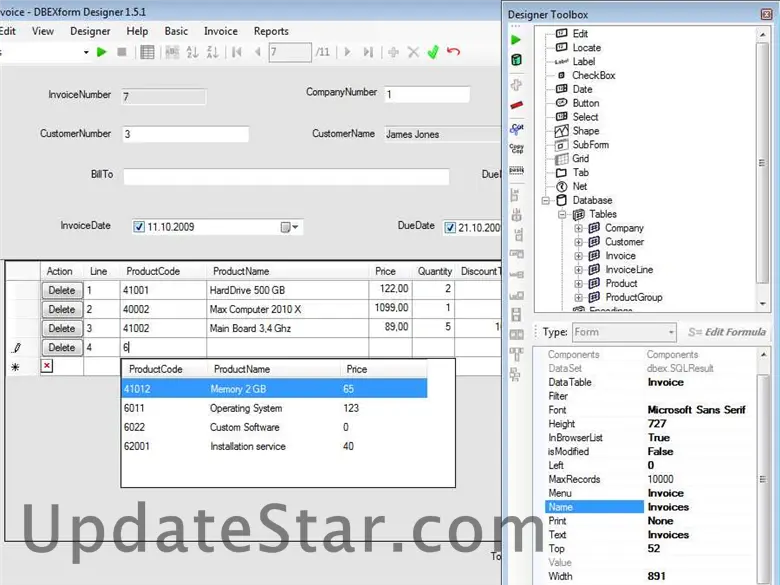Screen dimensions: 780x585
Task: Click Delete button on line 4
Action: (x=62, y=347)
